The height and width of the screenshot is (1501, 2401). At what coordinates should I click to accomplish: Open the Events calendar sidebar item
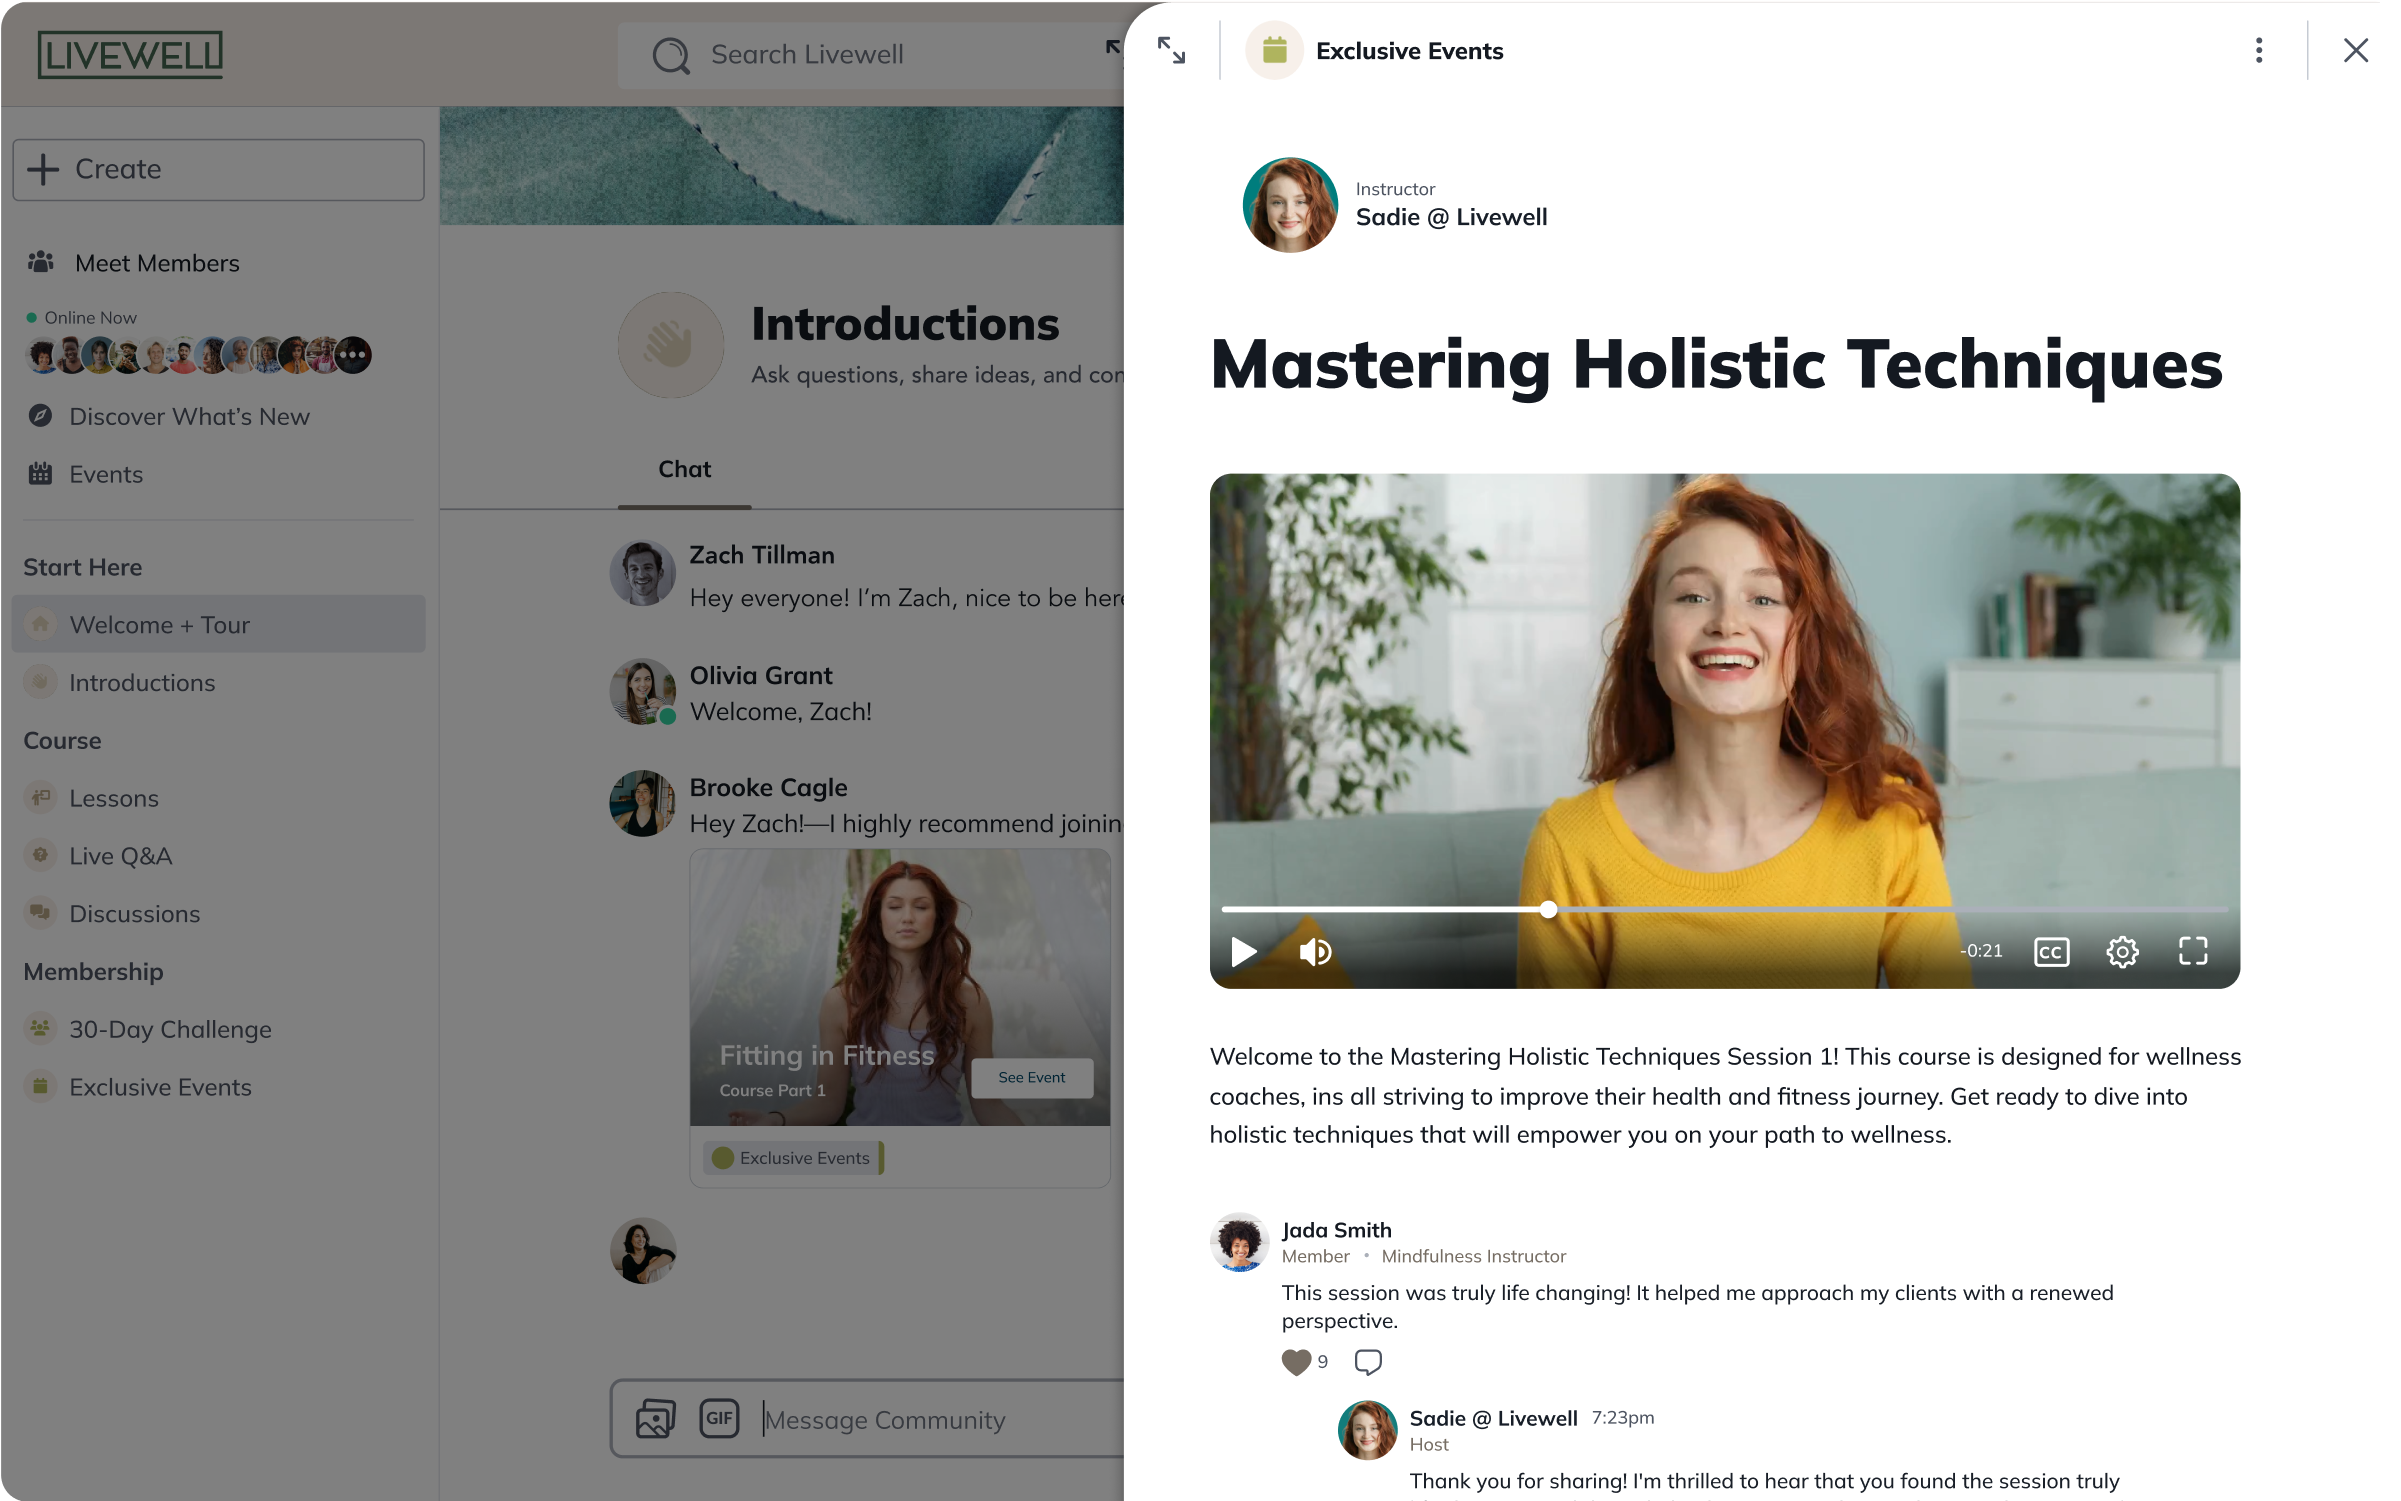(105, 474)
